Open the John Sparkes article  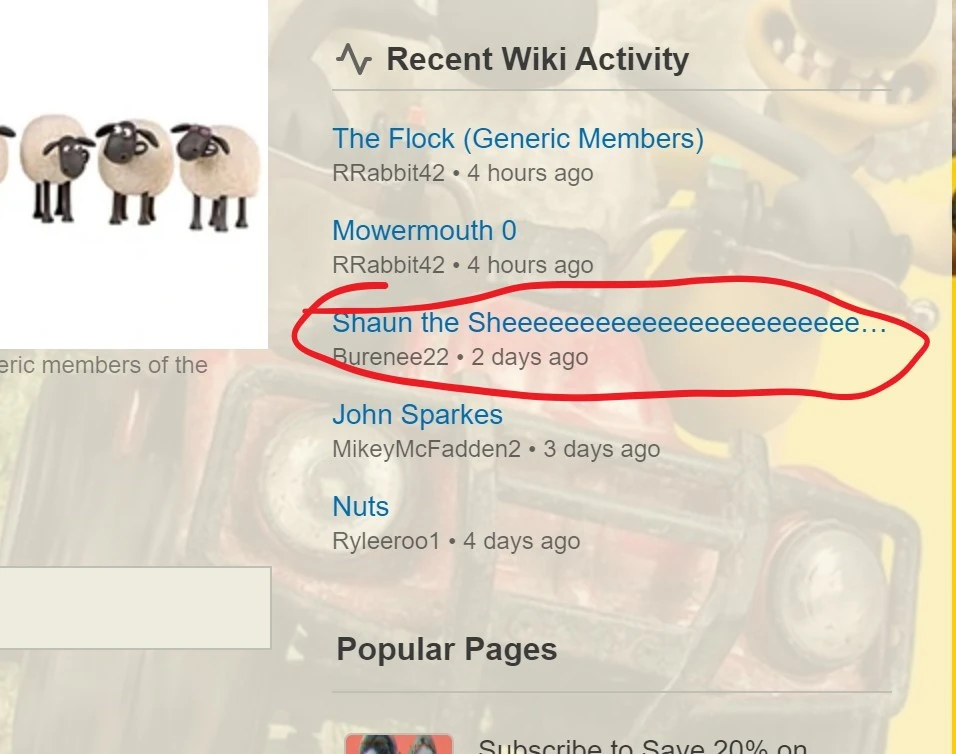[x=418, y=414]
